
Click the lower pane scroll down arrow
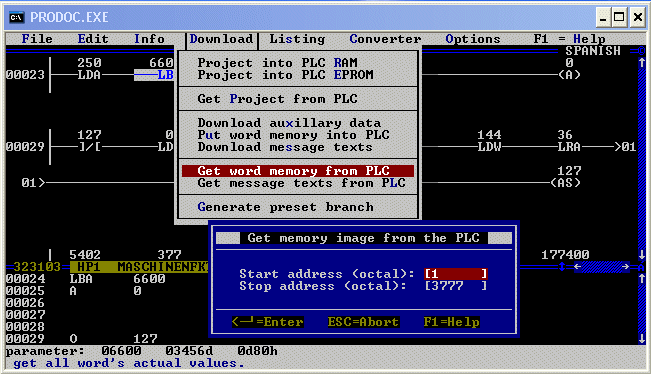642,339
